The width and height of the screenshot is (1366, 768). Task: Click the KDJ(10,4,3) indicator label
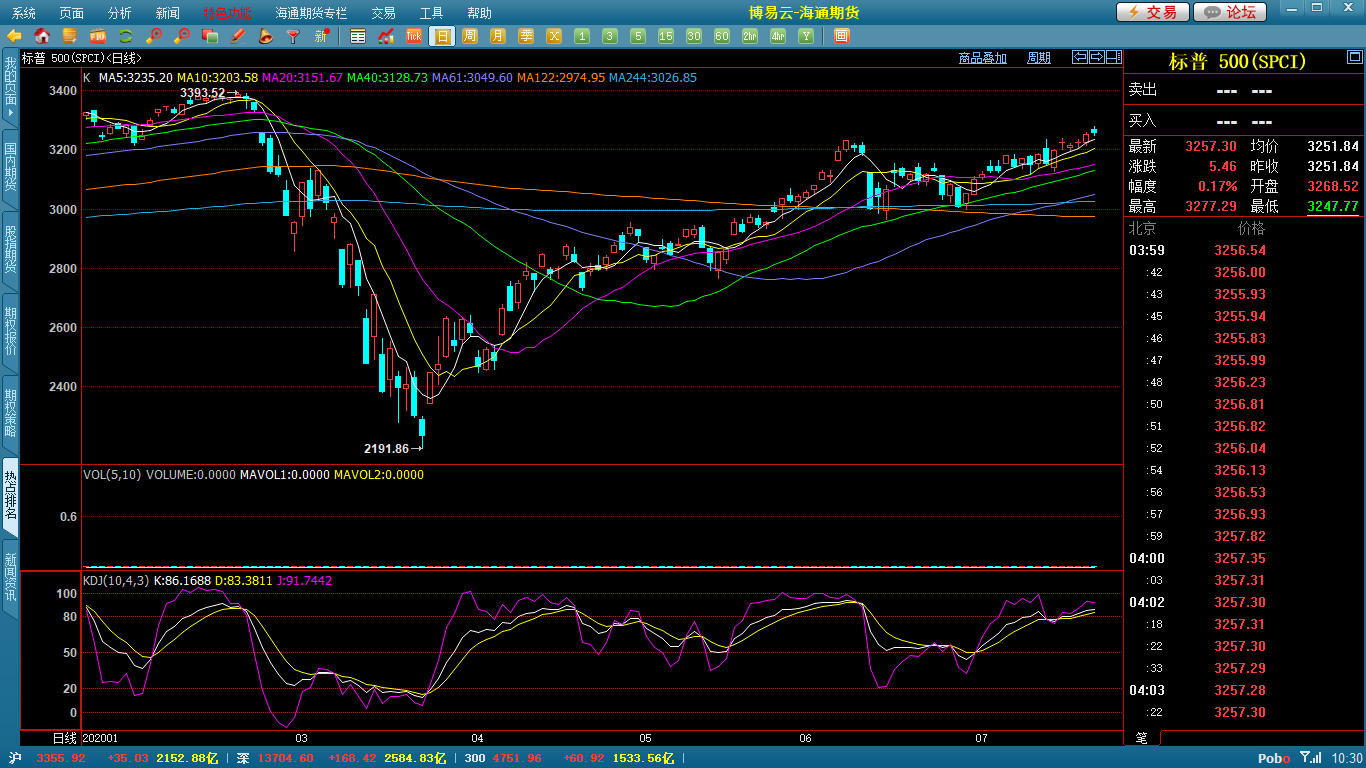(115, 580)
